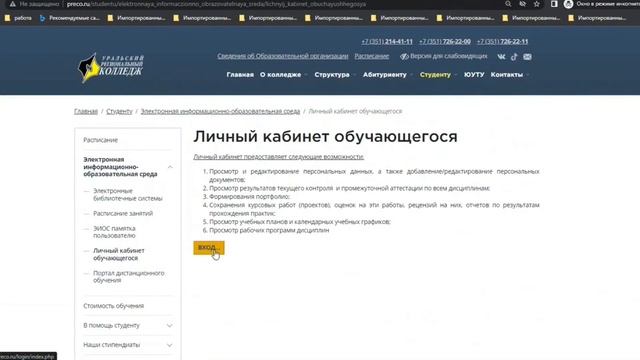This screenshot has width=640, height=360.
Task: Click 'Главная' breadcrumb link
Action: click(x=86, y=111)
